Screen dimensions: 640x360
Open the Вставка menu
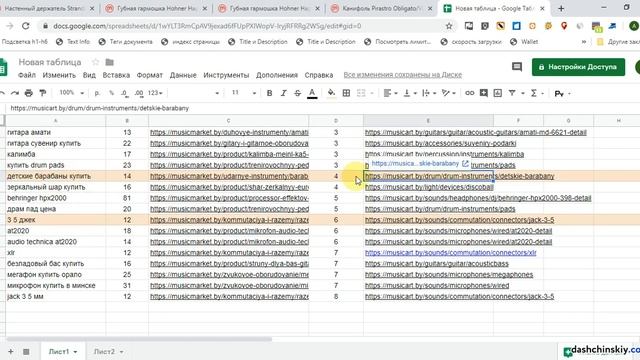[x=116, y=75]
